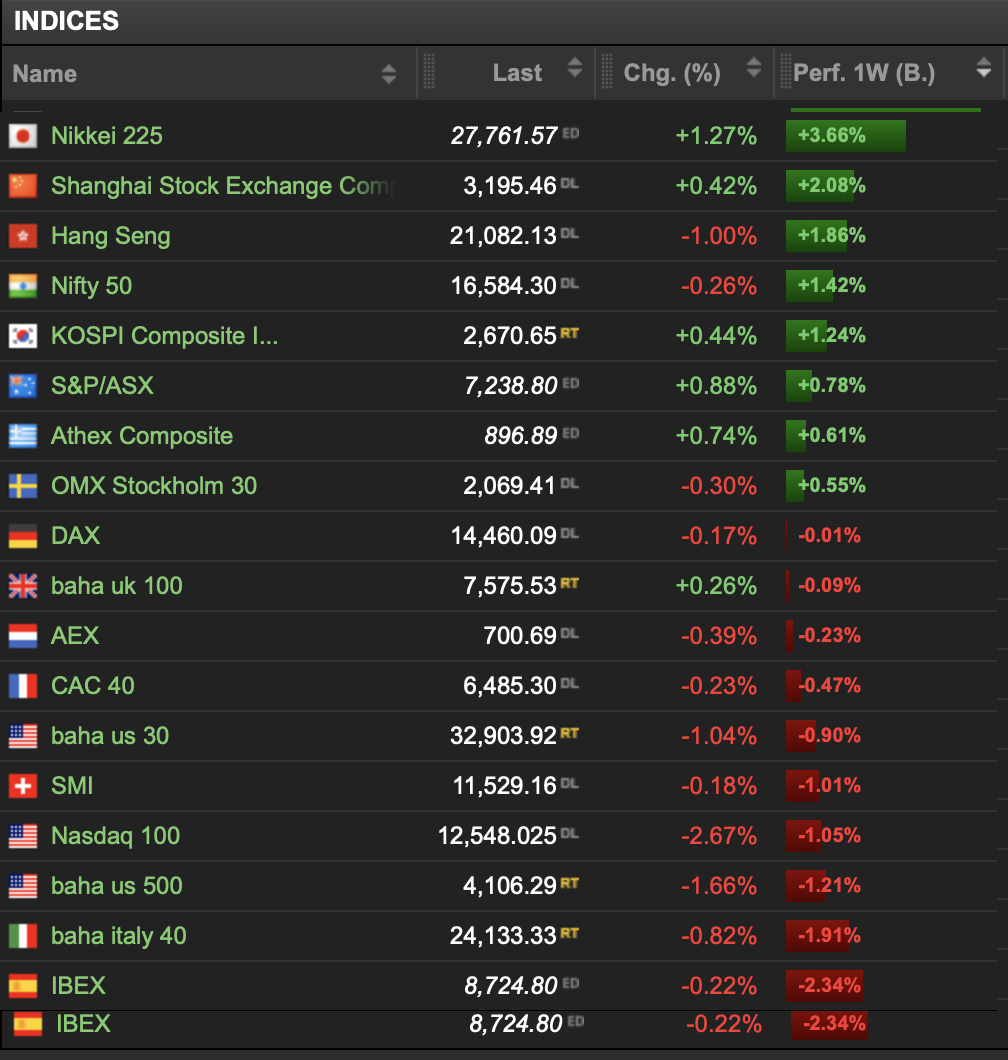Click the Switzerland flag beside SMI
The width and height of the screenshot is (1008, 1060).
(23, 786)
